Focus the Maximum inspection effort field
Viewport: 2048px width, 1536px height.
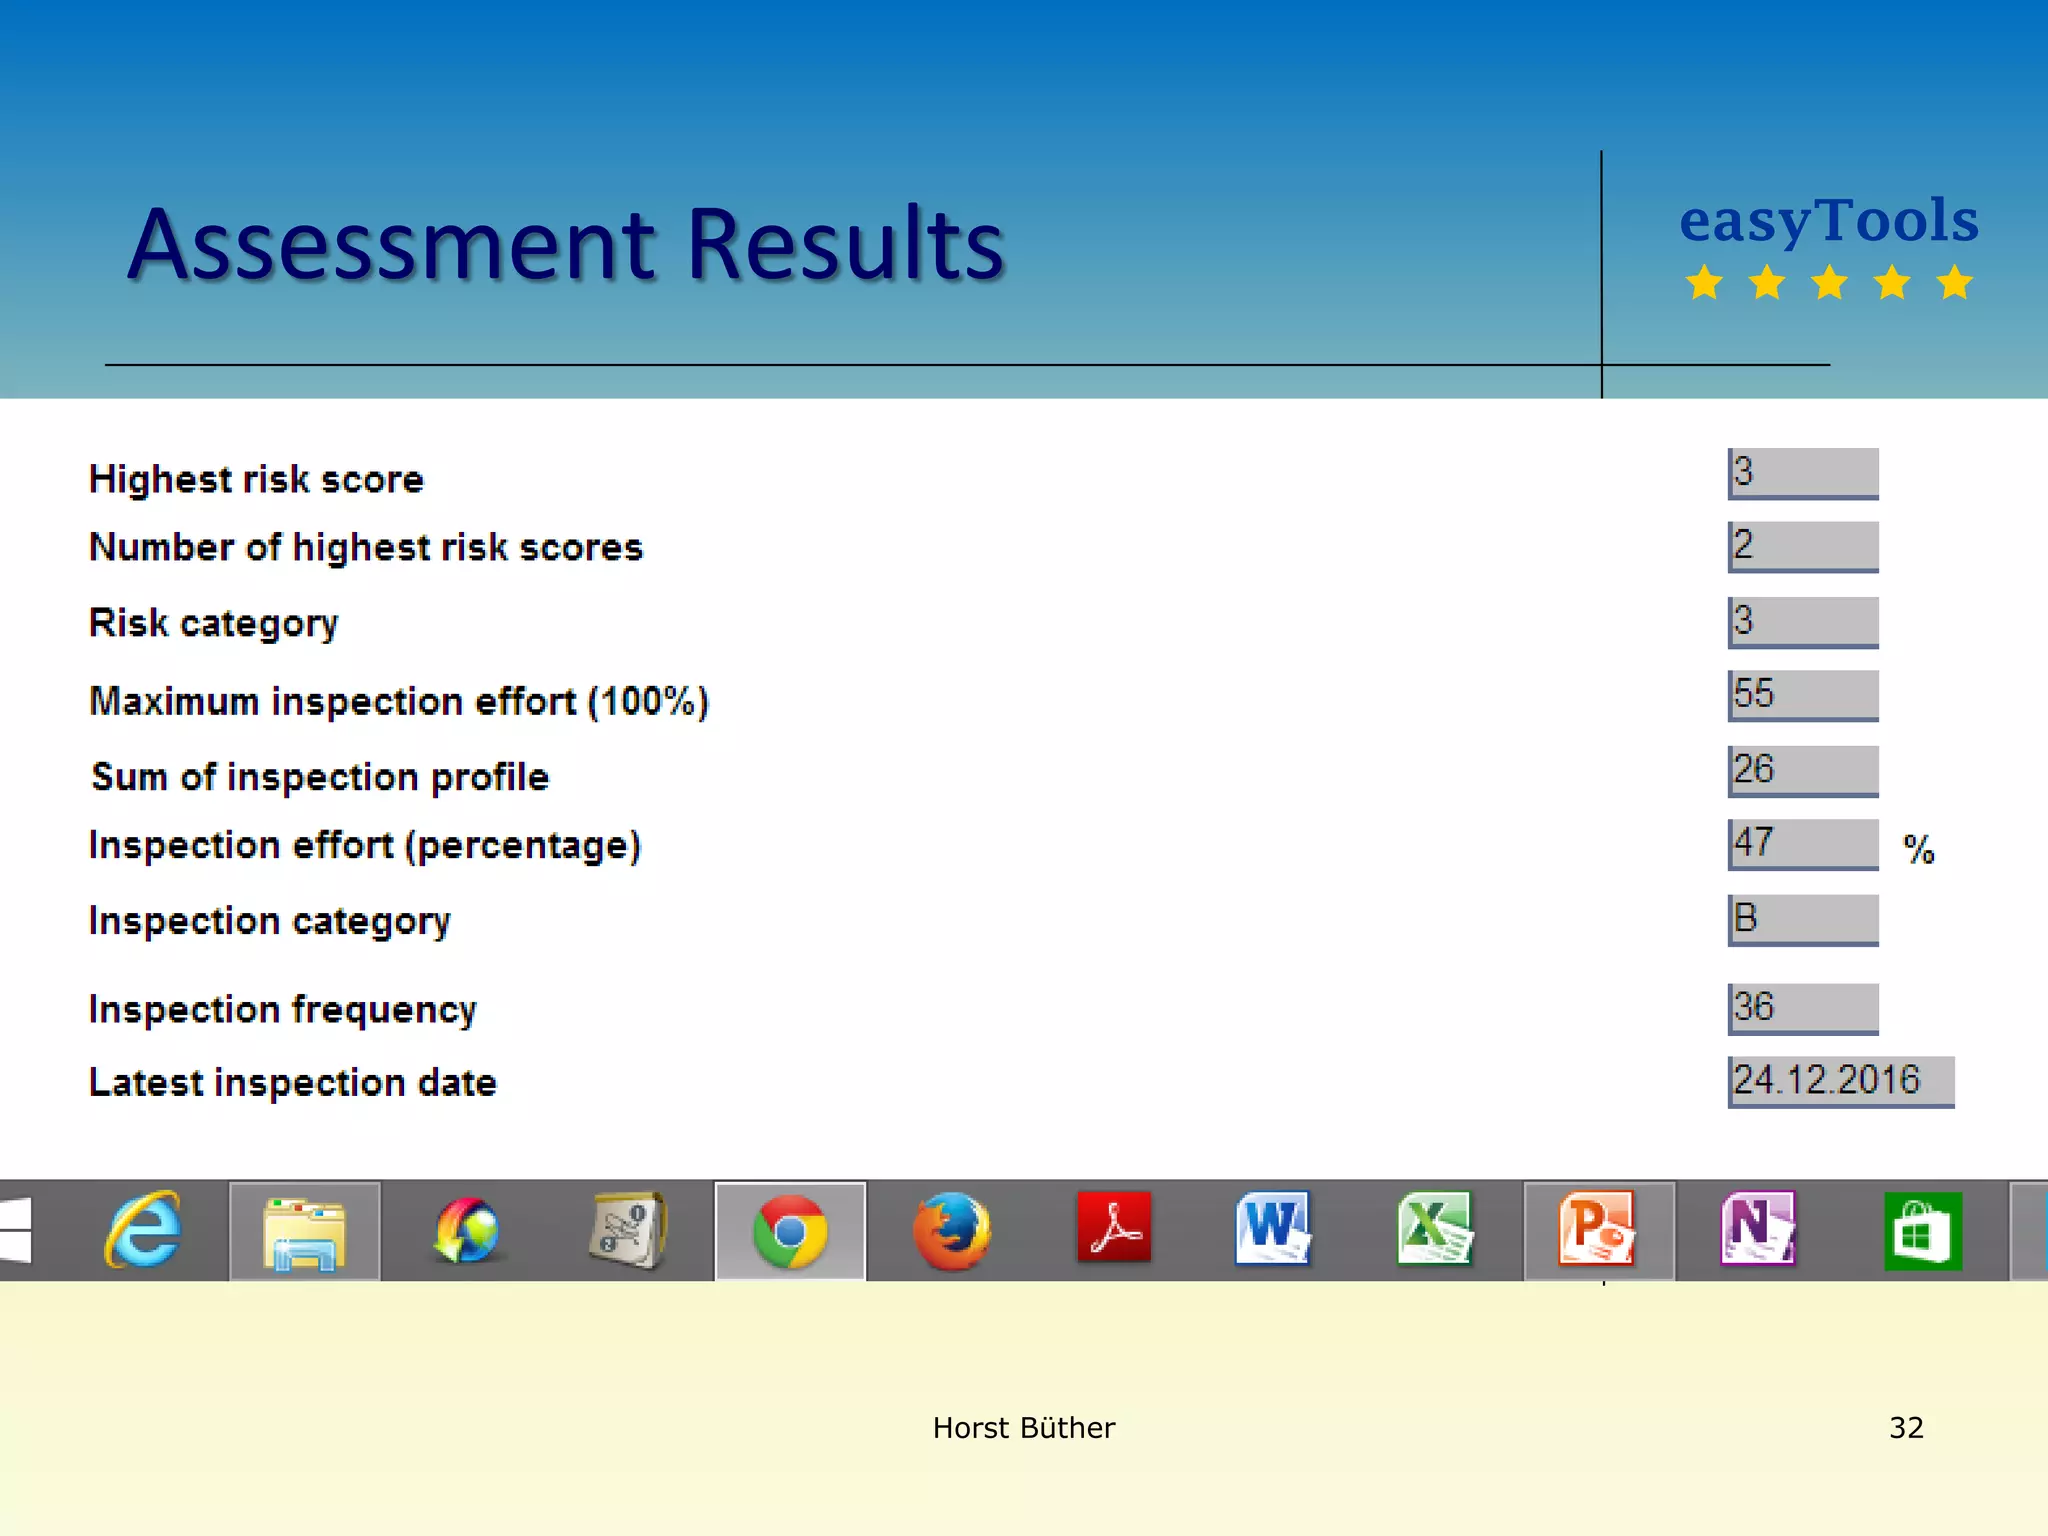point(1803,695)
